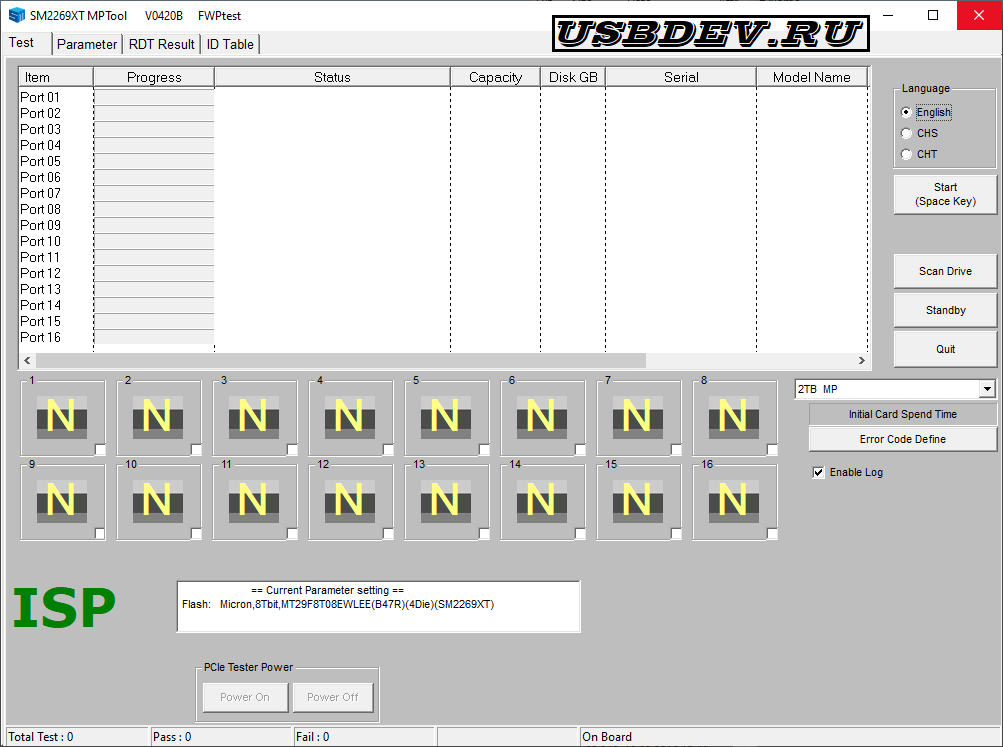Click the port 14 N status icon
The width and height of the screenshot is (1003, 747).
tap(541, 501)
